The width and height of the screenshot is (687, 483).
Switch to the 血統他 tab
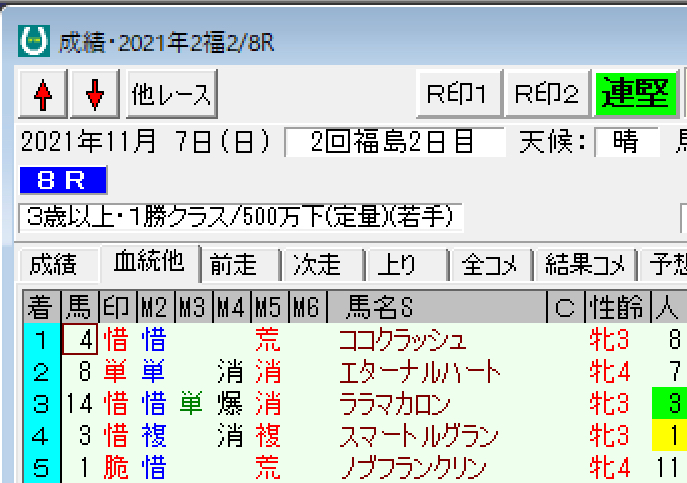click(x=149, y=263)
